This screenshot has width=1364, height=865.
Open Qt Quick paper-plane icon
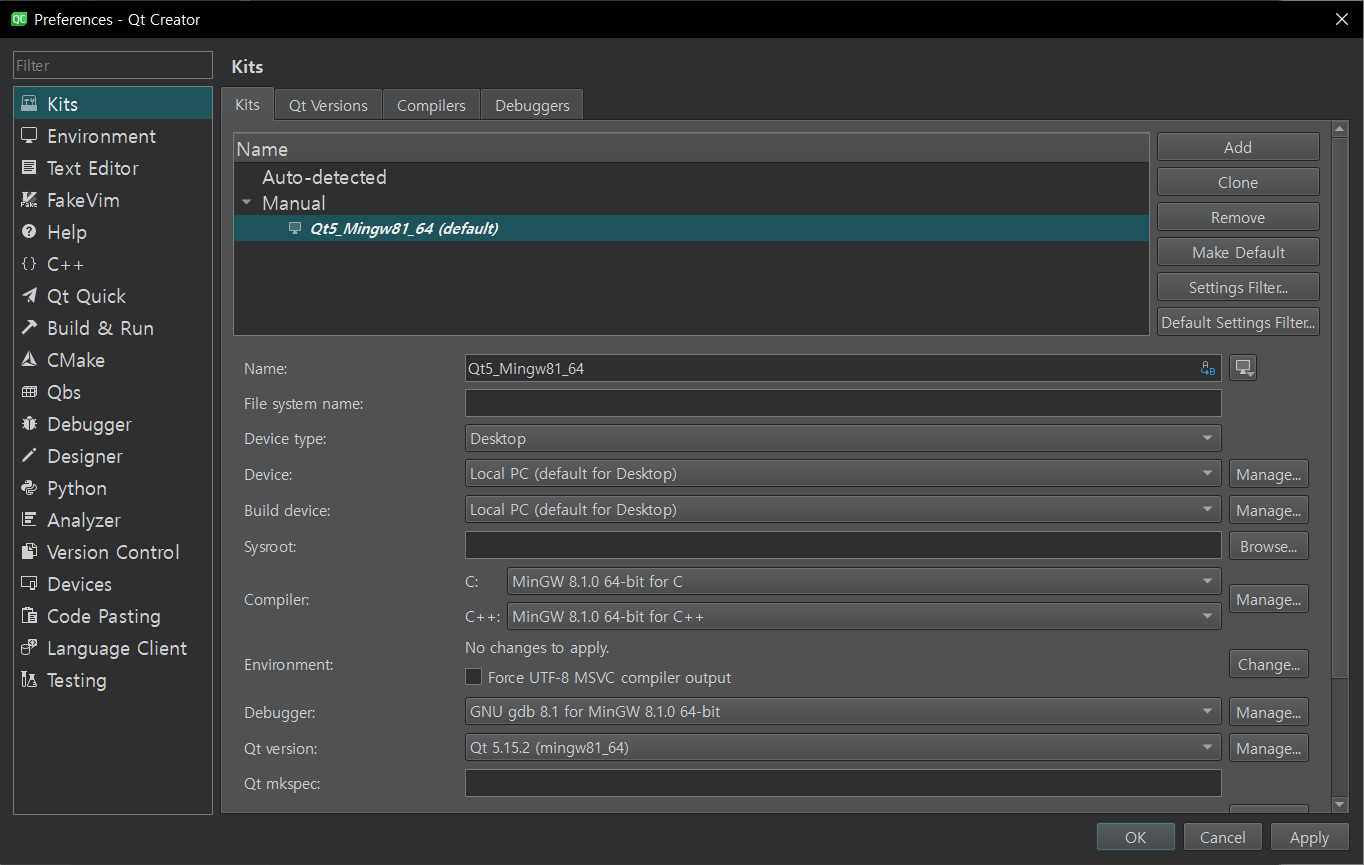click(29, 296)
